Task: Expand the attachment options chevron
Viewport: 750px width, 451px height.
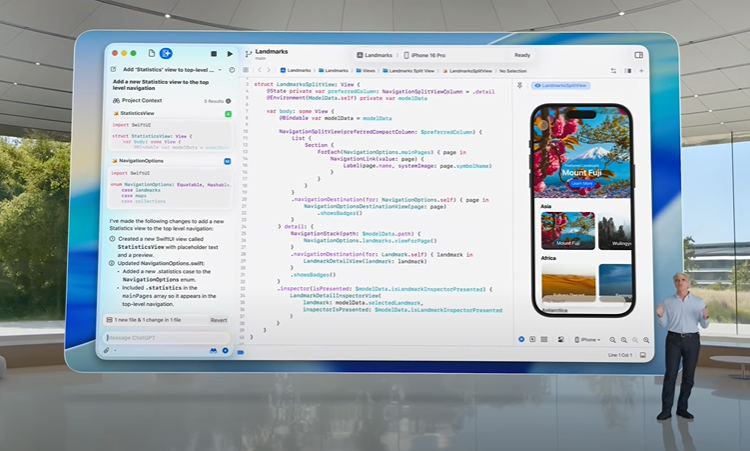Action: coord(115,351)
